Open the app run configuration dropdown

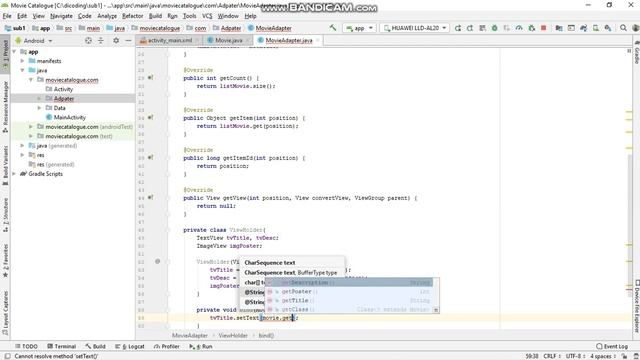tap(360, 28)
